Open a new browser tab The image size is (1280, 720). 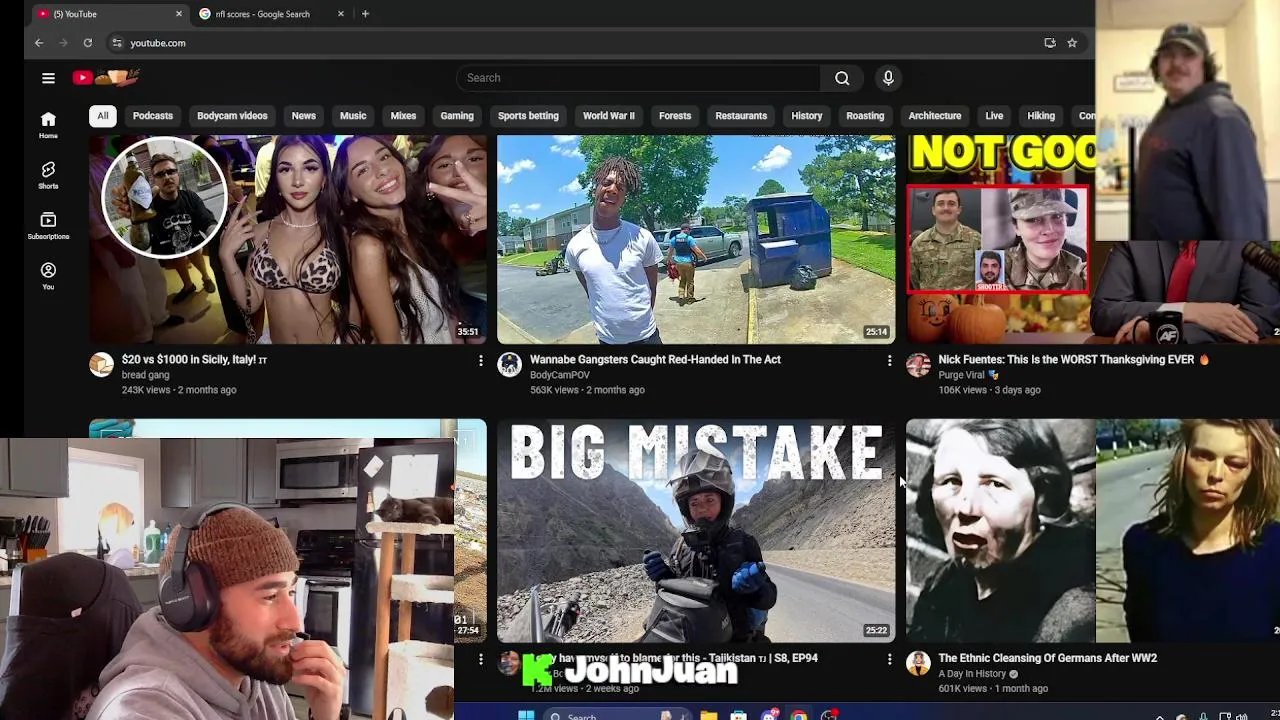[365, 14]
